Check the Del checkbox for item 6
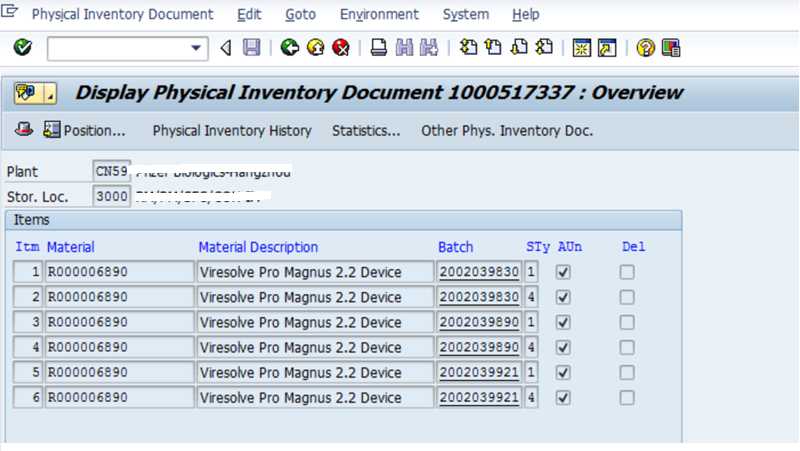This screenshot has height=451, width=800. click(x=627, y=397)
